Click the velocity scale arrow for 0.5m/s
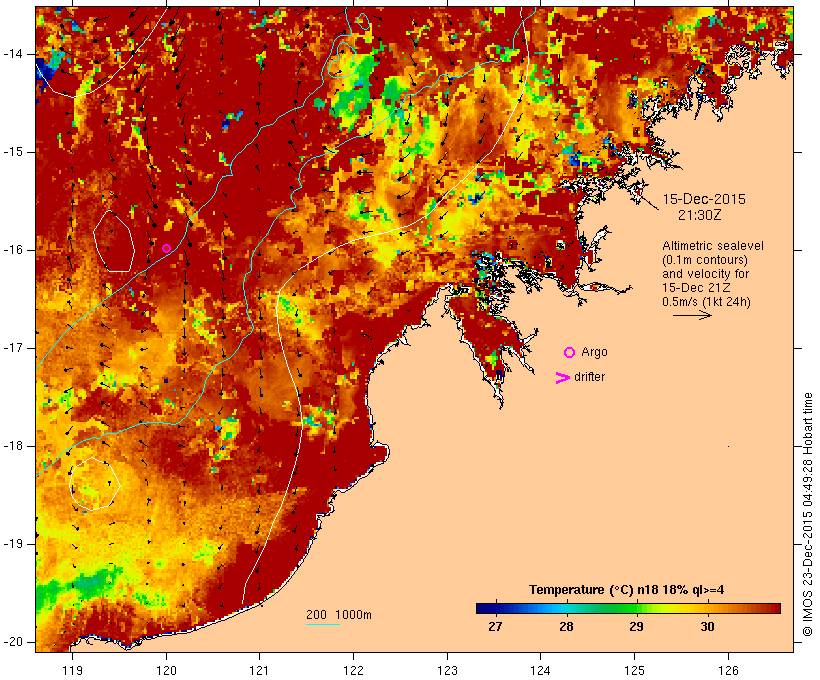Screen dimensions: 820x680 (x=692, y=315)
